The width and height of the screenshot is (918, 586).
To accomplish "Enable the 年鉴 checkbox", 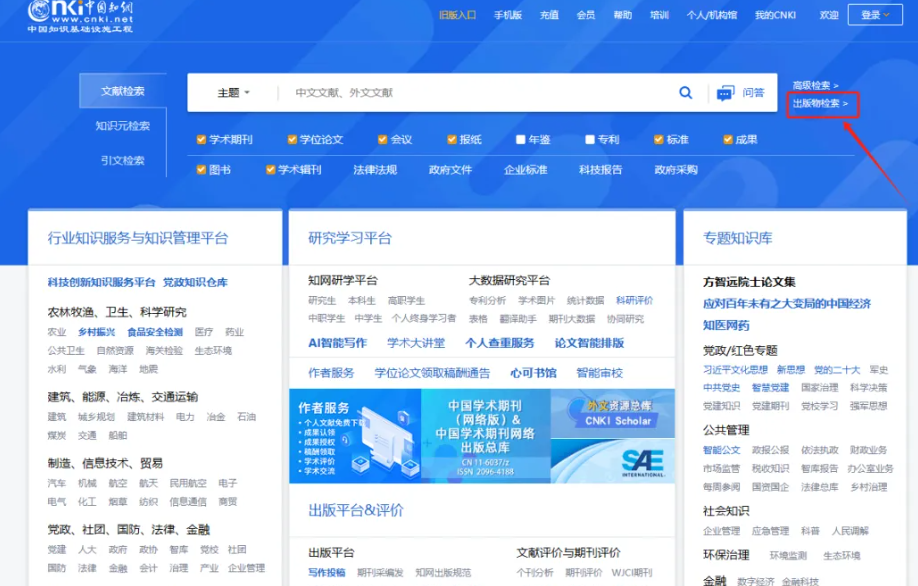I will click(x=520, y=139).
